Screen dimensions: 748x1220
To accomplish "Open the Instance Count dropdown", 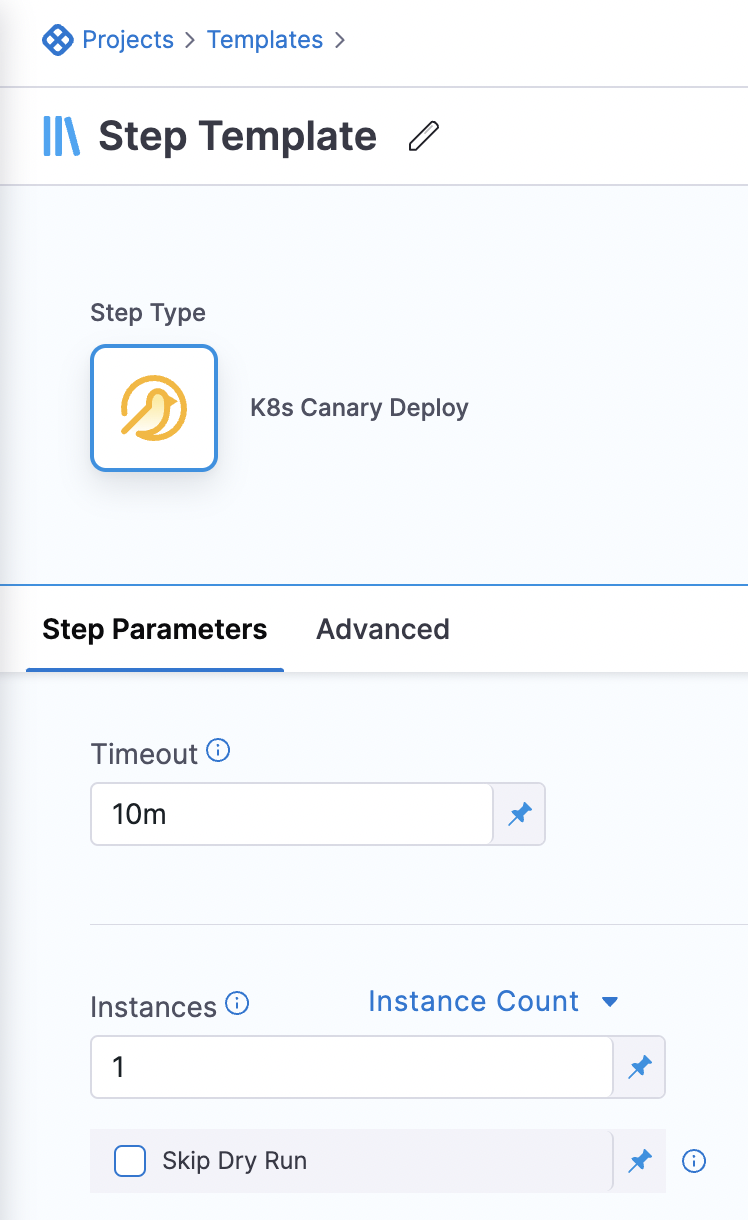I will click(x=494, y=1002).
